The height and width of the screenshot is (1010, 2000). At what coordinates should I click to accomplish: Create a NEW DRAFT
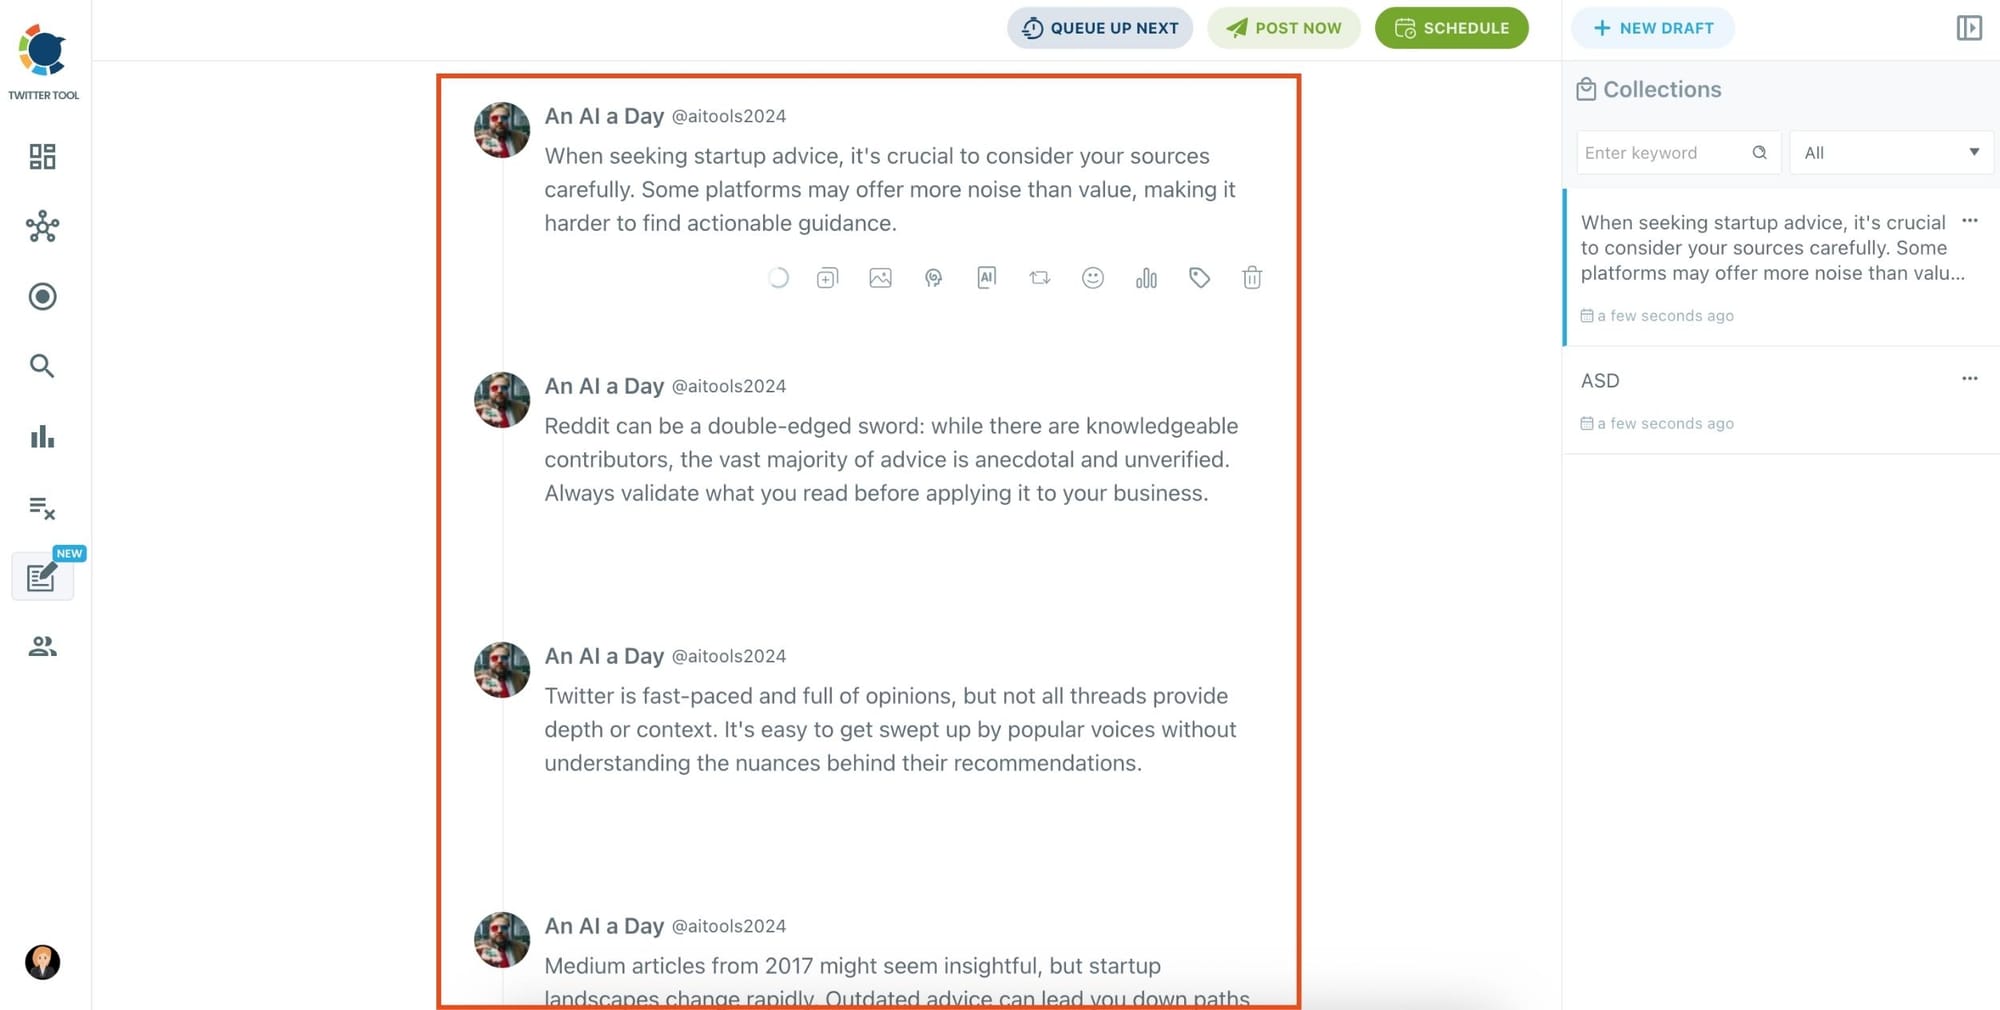1652,28
